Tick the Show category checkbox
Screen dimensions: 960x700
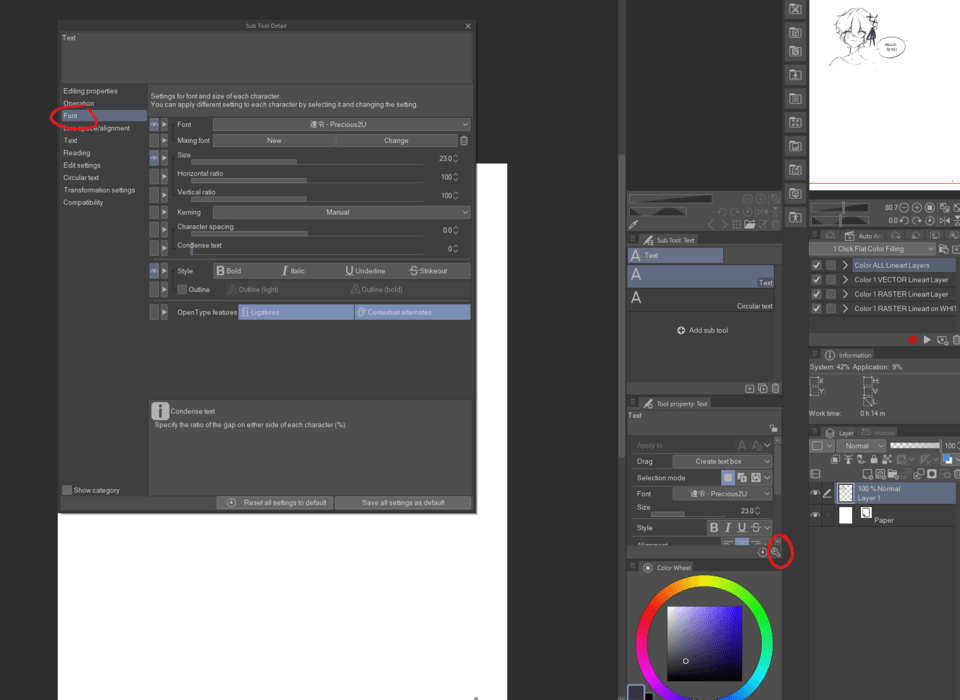(67, 490)
